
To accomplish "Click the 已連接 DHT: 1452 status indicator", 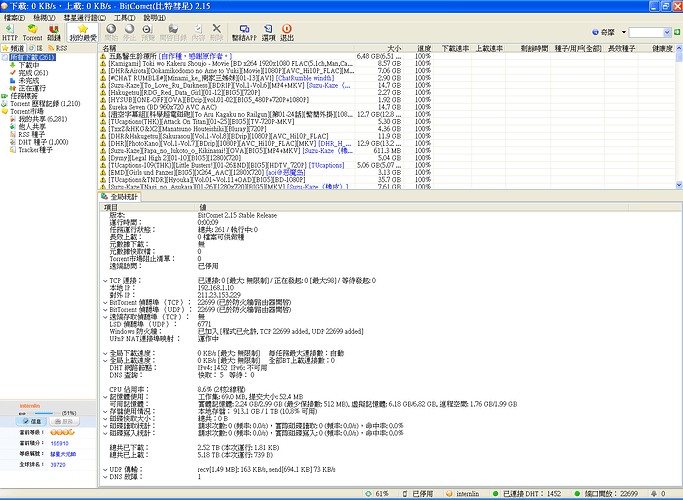I will 527,493.
